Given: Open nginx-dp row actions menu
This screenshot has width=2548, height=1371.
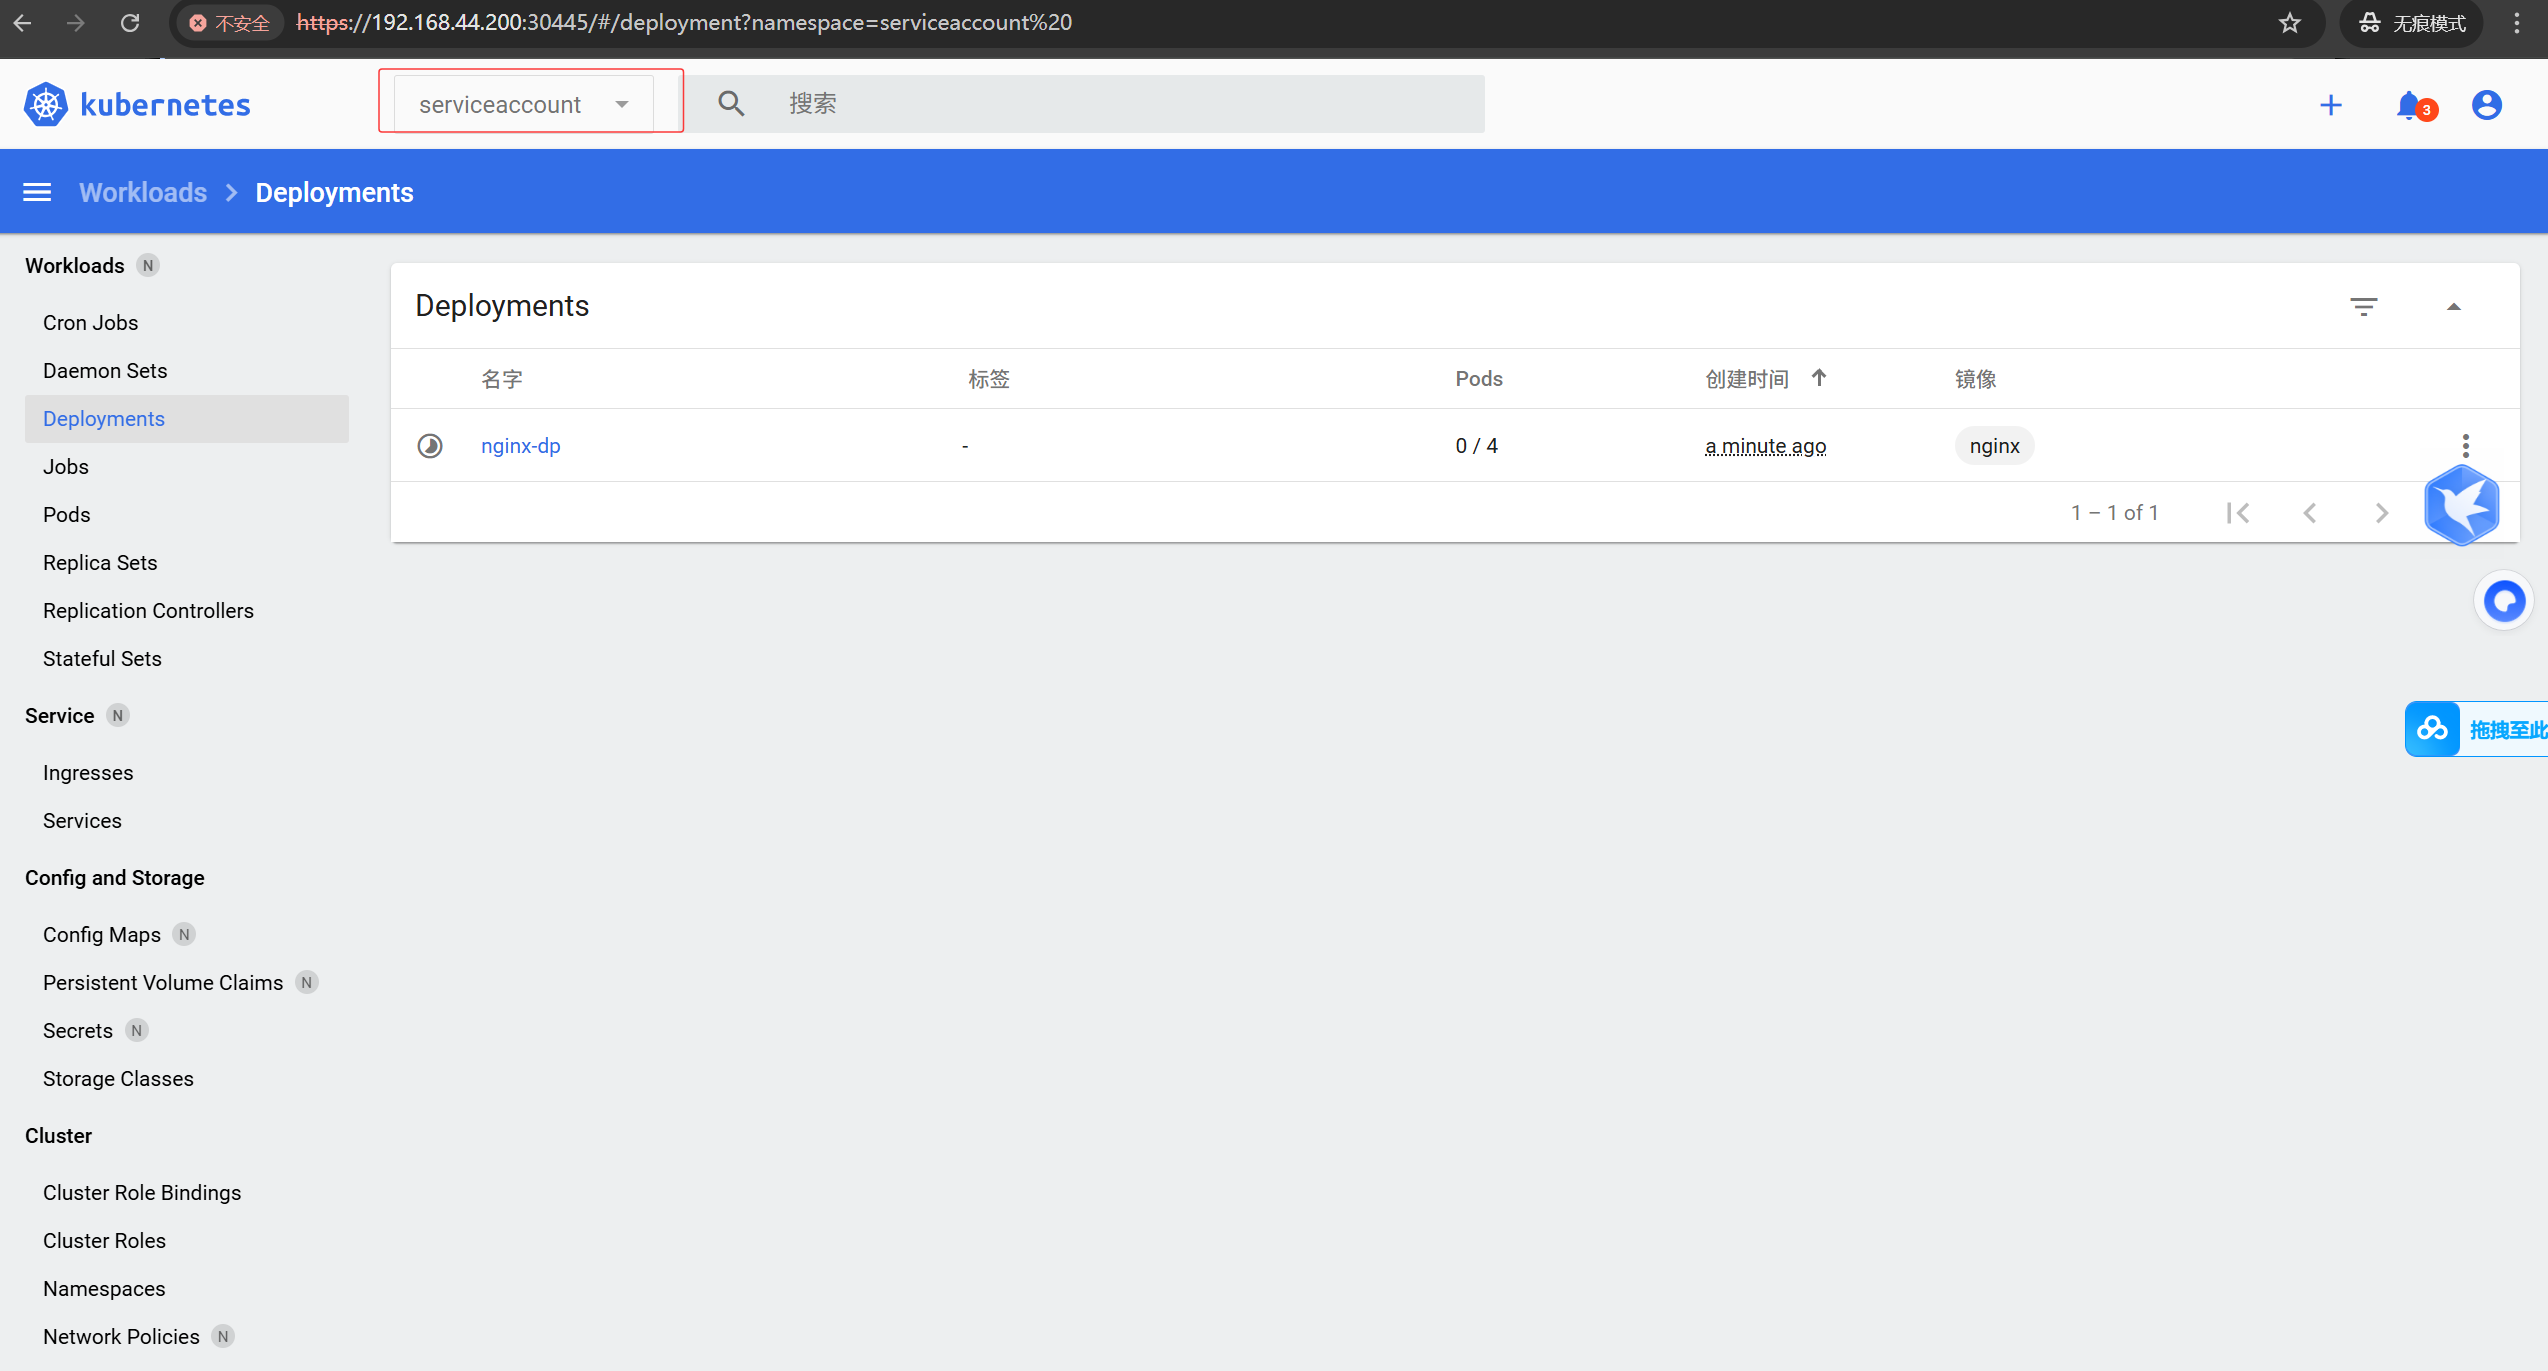Looking at the screenshot, I should [x=2465, y=445].
